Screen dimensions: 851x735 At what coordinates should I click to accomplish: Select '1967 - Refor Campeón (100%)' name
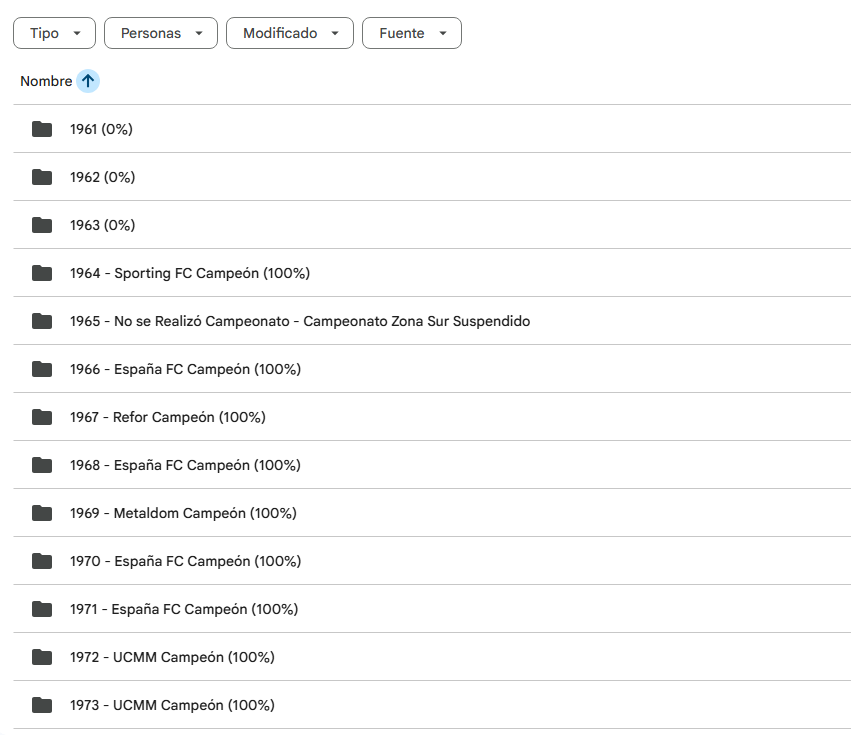tap(168, 417)
